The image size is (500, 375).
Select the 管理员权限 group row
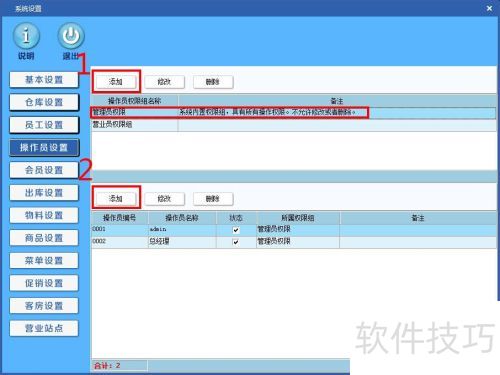tap(293, 112)
